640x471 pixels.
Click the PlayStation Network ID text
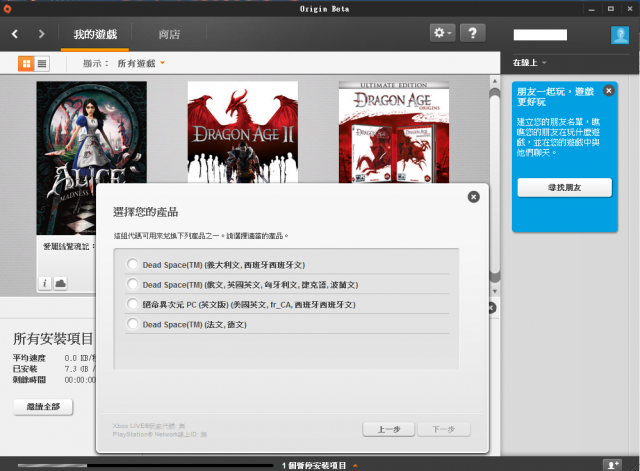coord(160,434)
